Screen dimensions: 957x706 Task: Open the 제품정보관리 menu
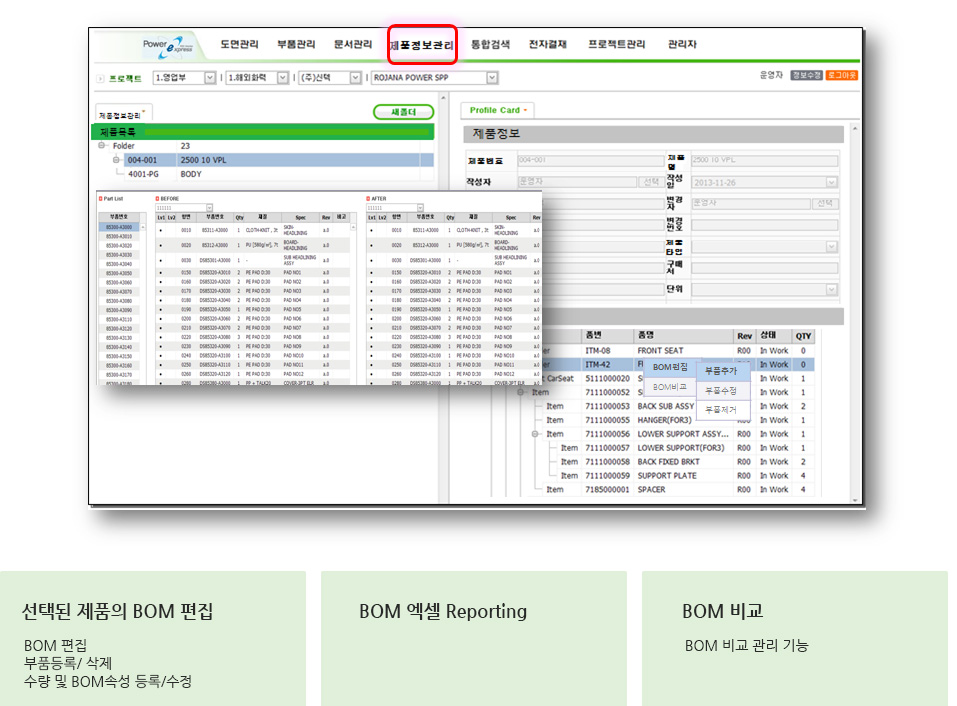tap(421, 46)
